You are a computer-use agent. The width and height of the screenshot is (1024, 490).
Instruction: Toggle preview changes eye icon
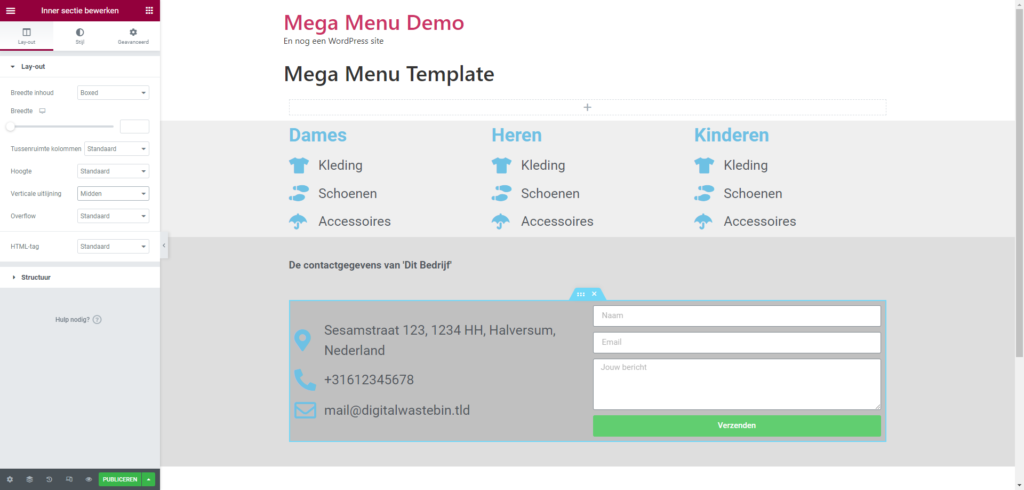click(x=88, y=479)
